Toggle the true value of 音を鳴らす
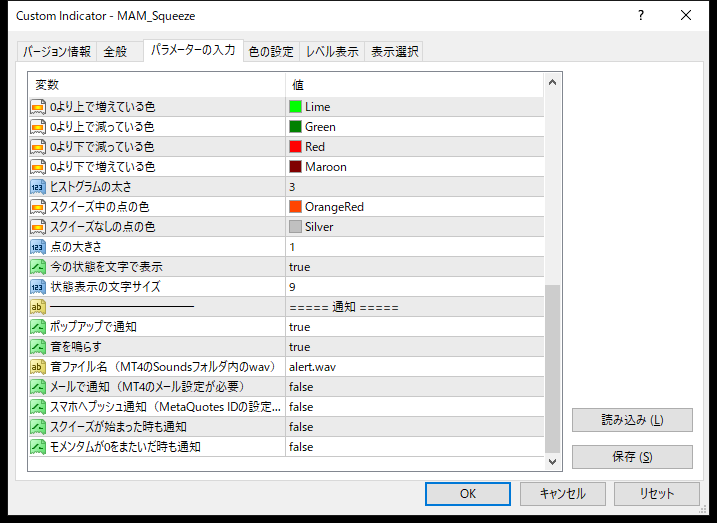This screenshot has height=523, width=717. tap(415, 347)
